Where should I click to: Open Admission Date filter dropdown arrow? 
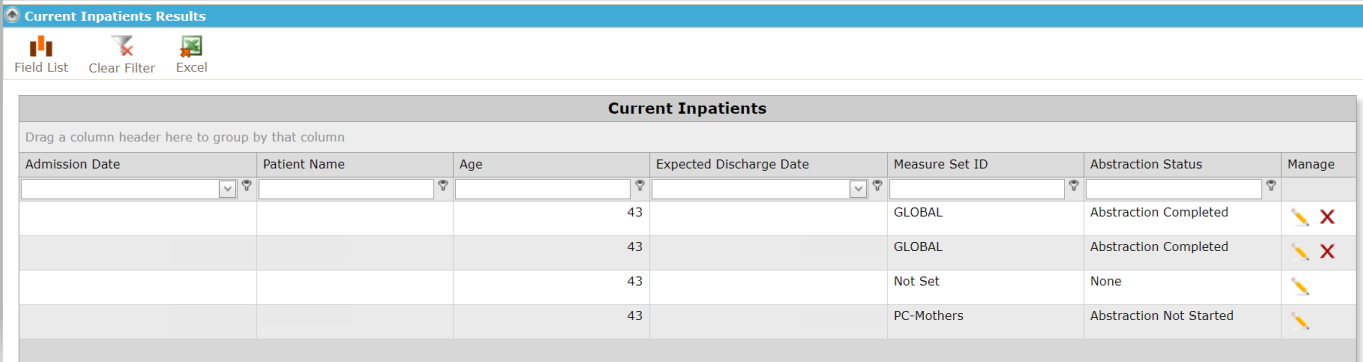(228, 189)
